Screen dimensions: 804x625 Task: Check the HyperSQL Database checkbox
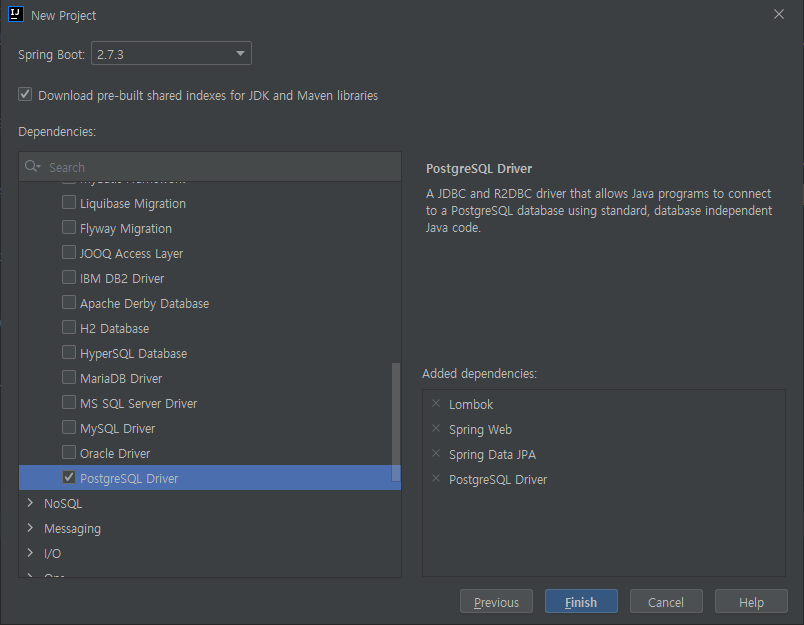point(69,353)
